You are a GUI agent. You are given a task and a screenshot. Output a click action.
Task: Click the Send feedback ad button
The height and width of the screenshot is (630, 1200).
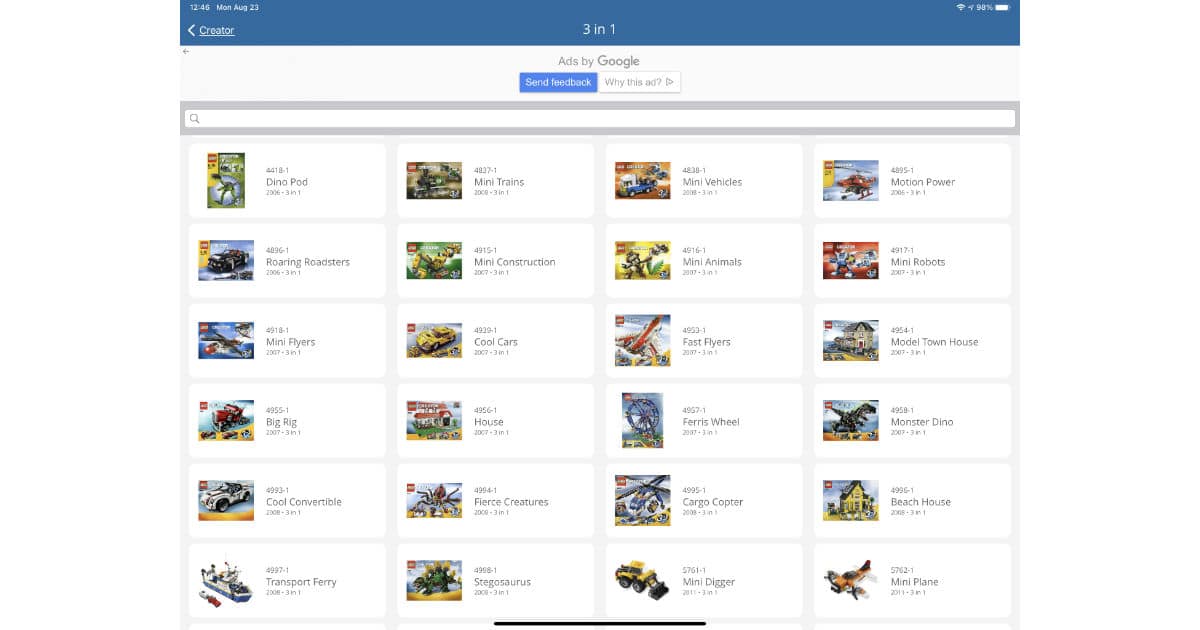coord(558,82)
